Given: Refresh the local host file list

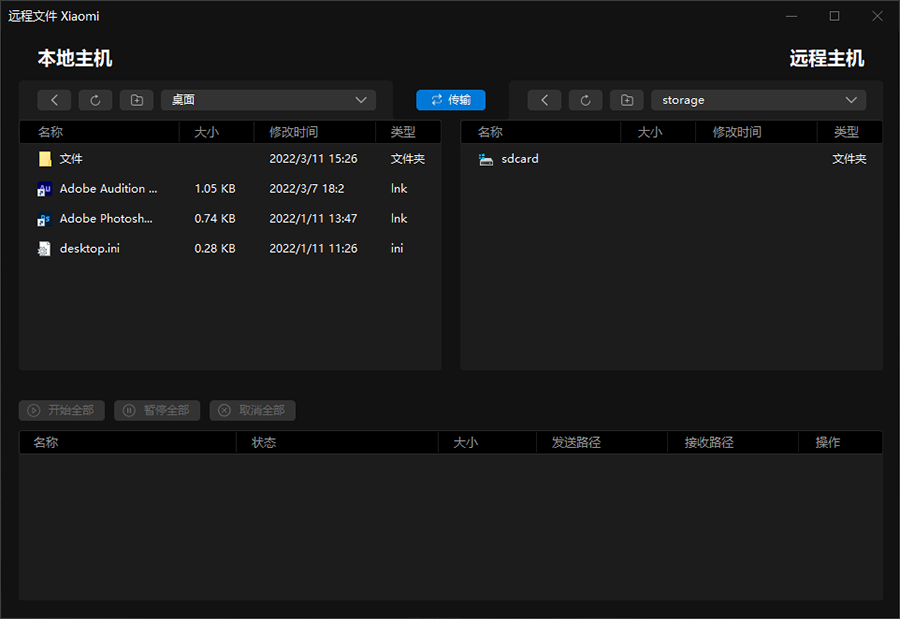Looking at the screenshot, I should (95, 100).
